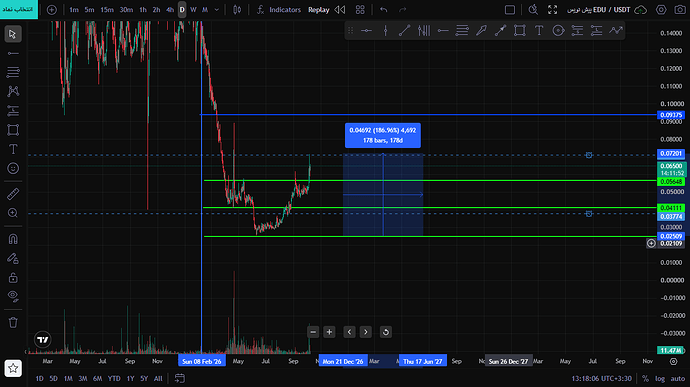This screenshot has width=690, height=387.
Task: Select the 1m timeframe
Action: tap(74, 10)
